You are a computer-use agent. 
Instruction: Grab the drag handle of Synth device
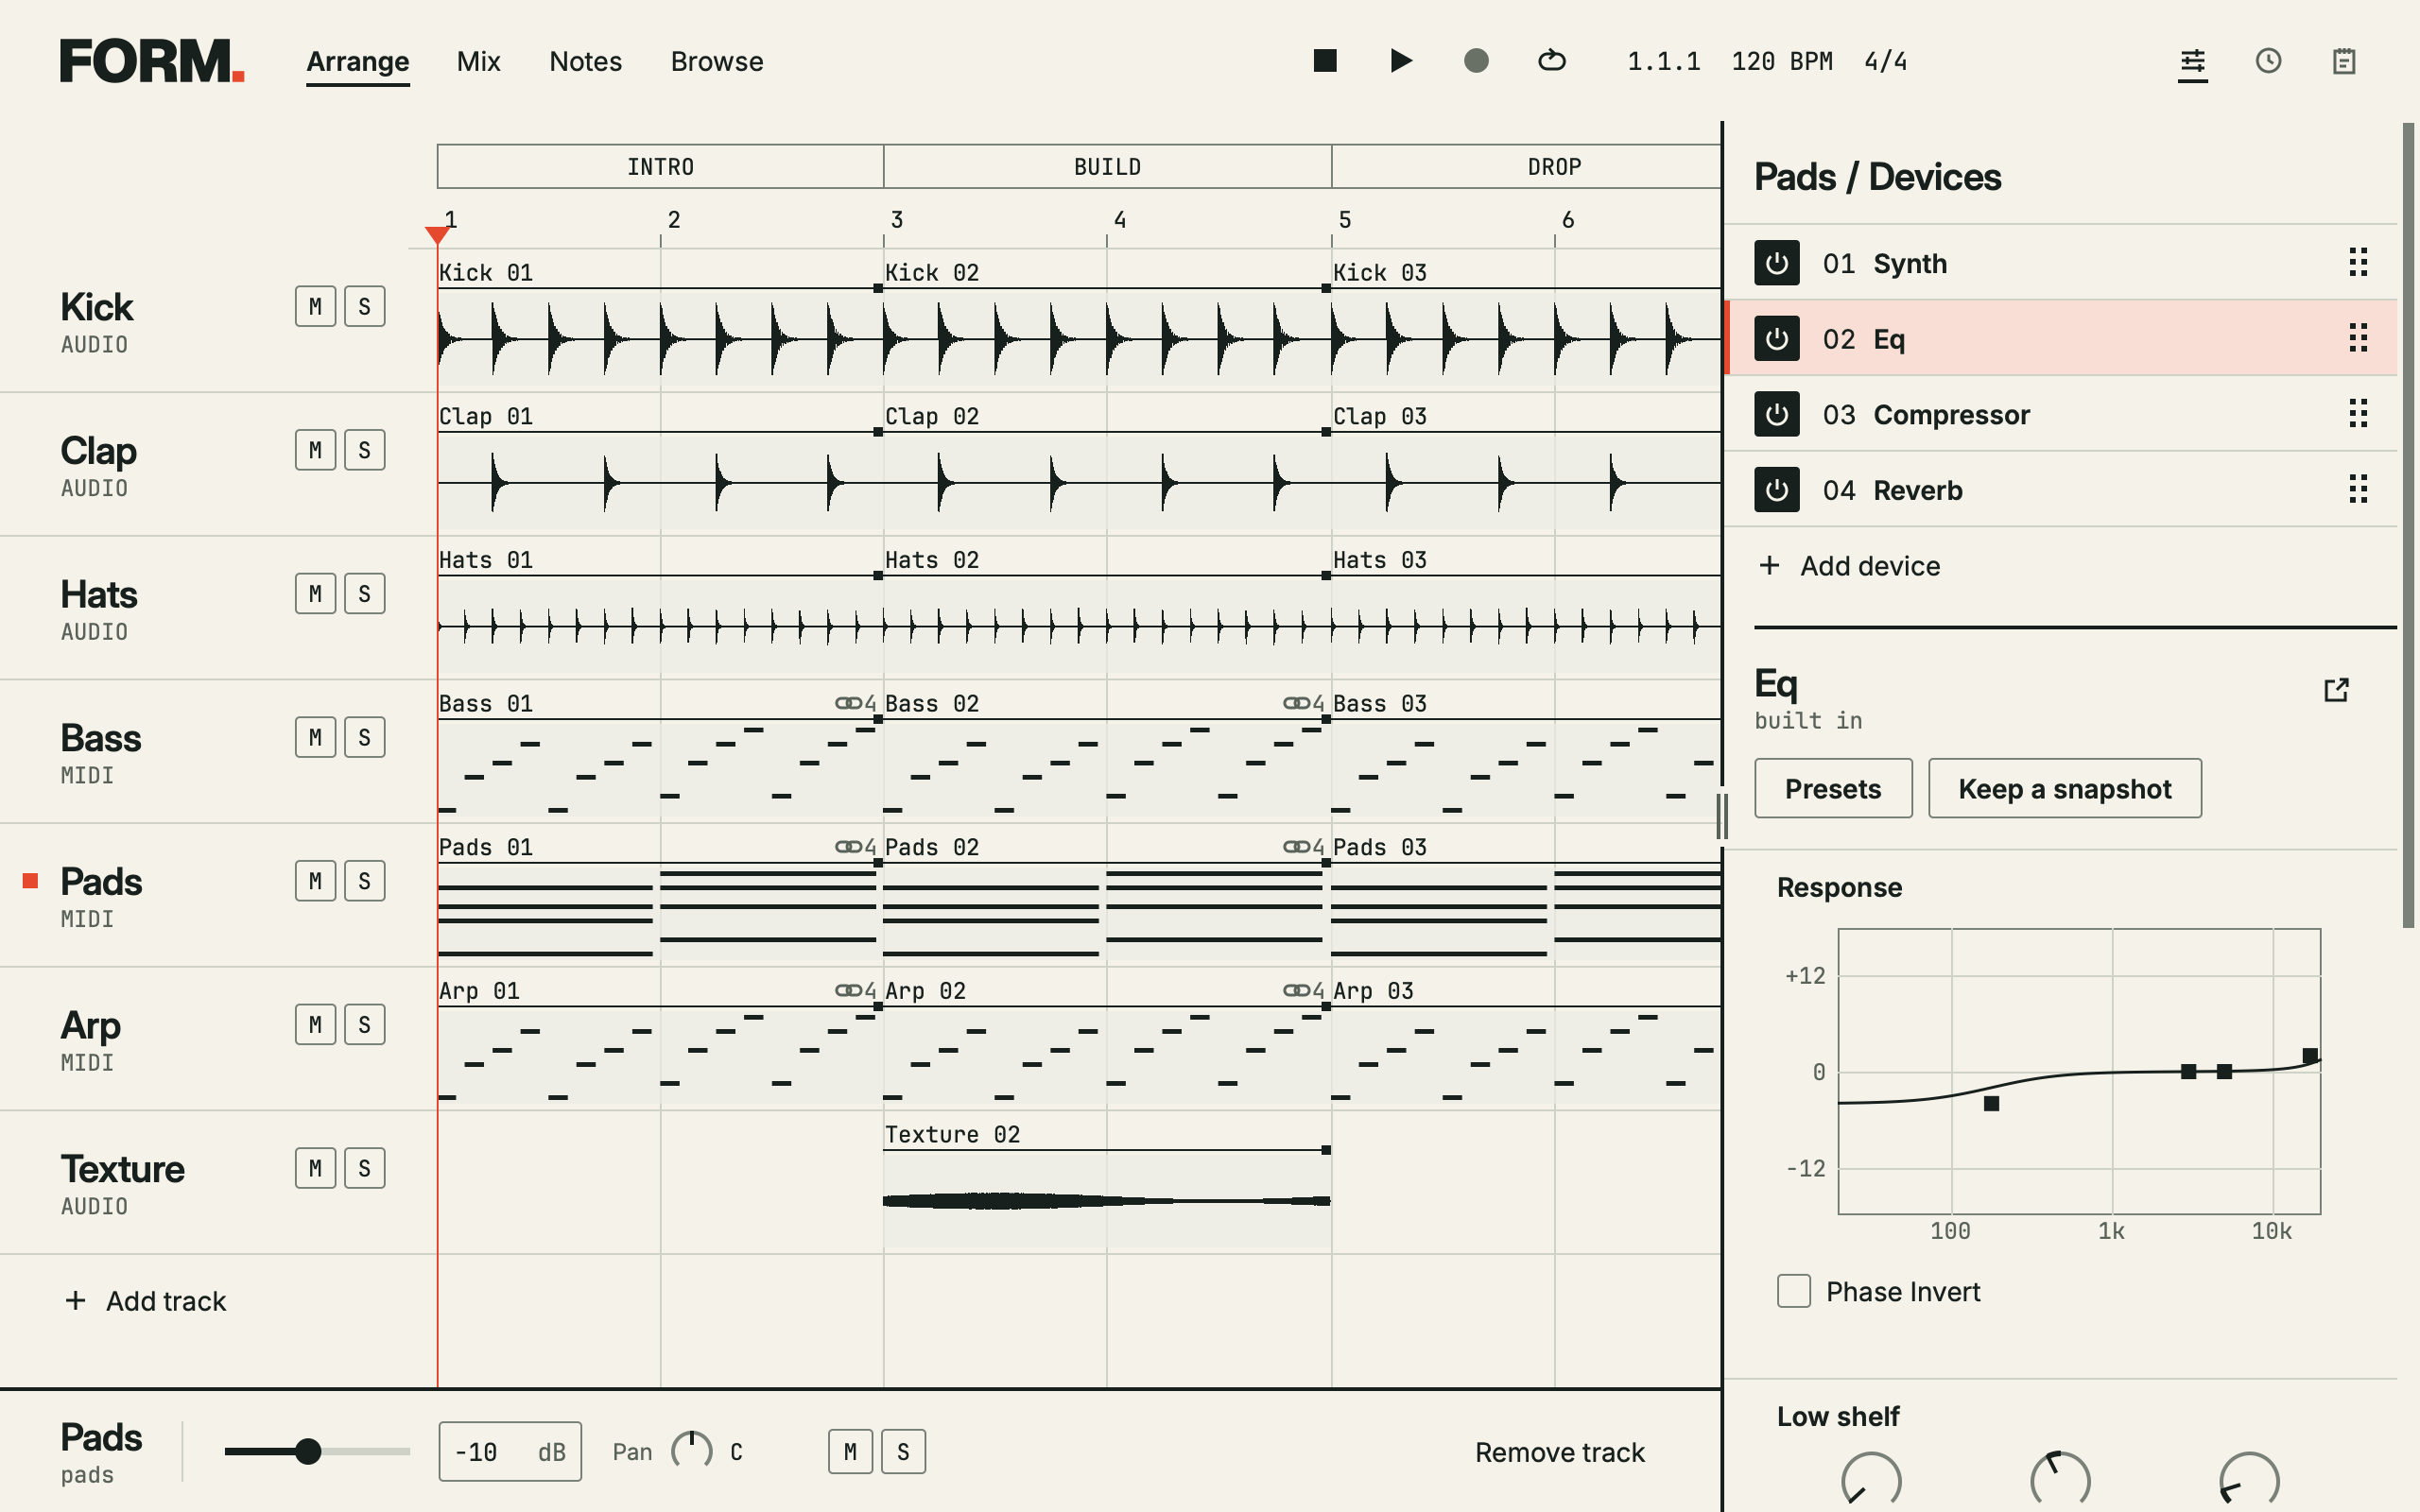[x=2358, y=263]
